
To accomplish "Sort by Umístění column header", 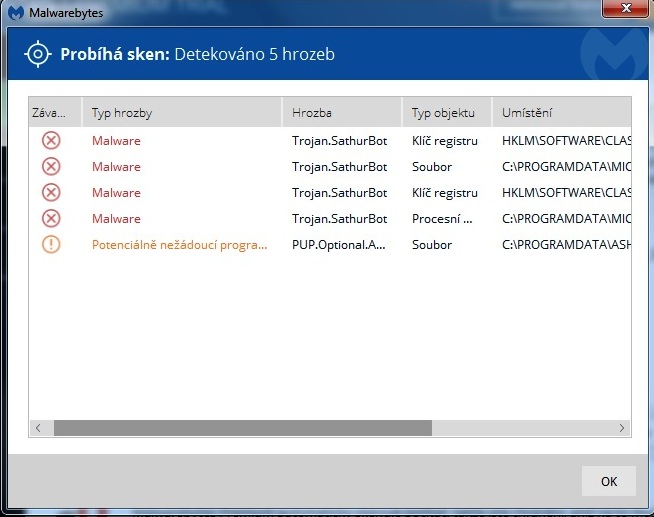I will pyautogui.click(x=561, y=112).
